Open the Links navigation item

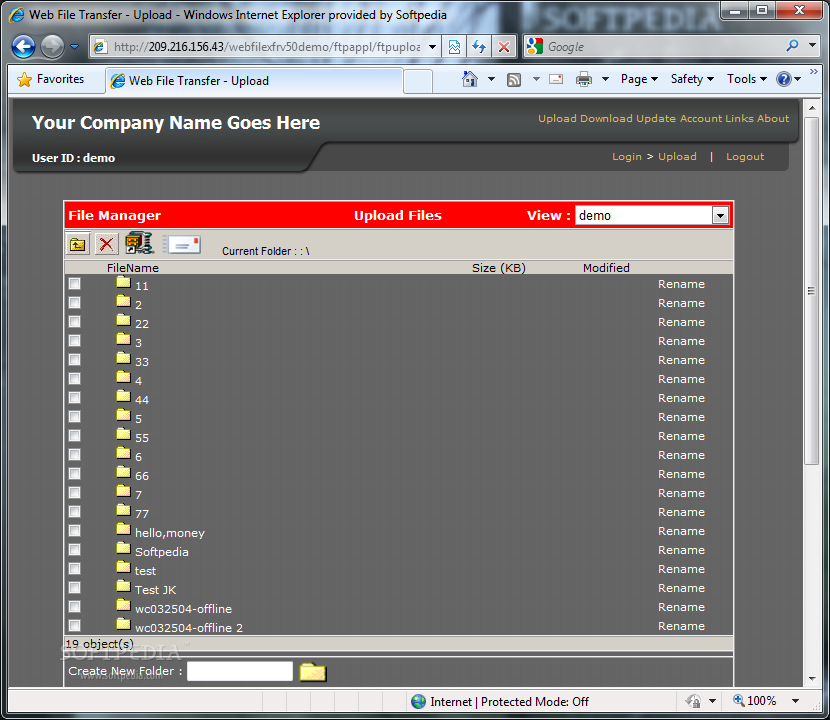point(739,119)
